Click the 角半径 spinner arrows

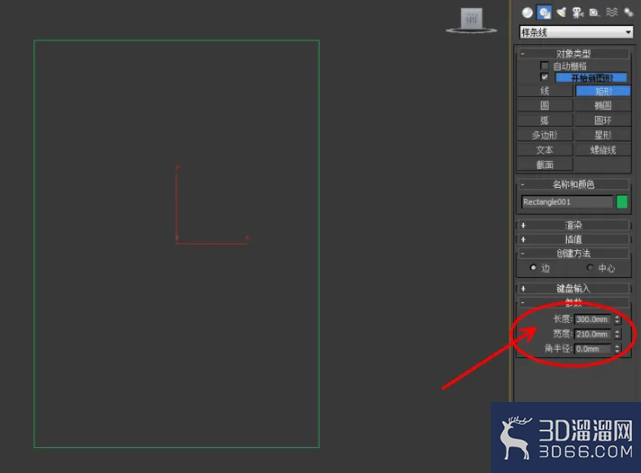click(617, 349)
